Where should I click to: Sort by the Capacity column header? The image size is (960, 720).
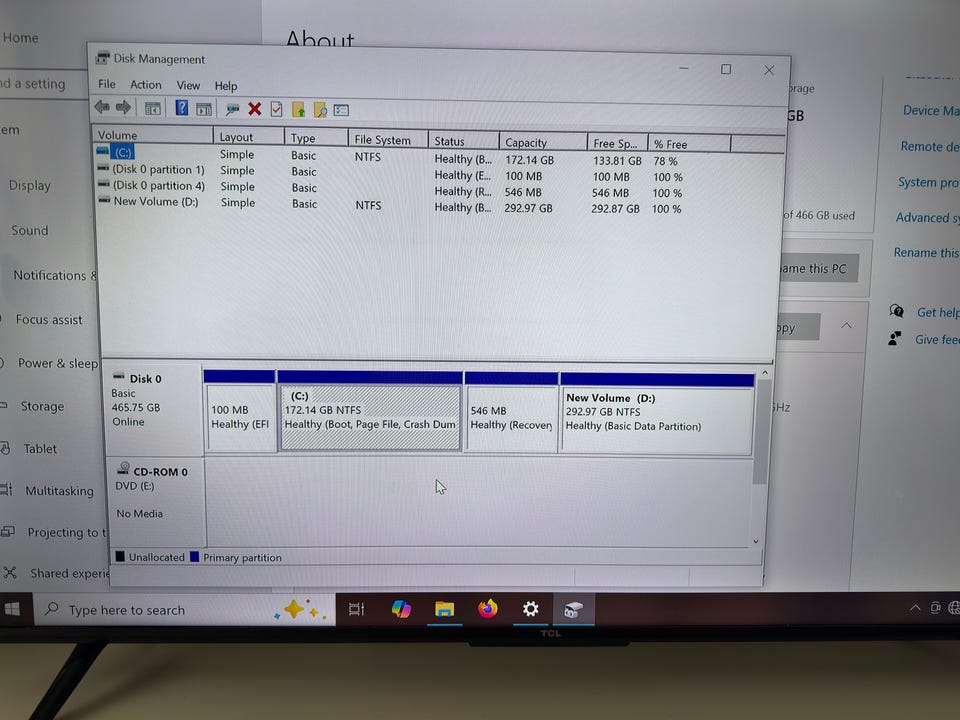click(x=543, y=142)
